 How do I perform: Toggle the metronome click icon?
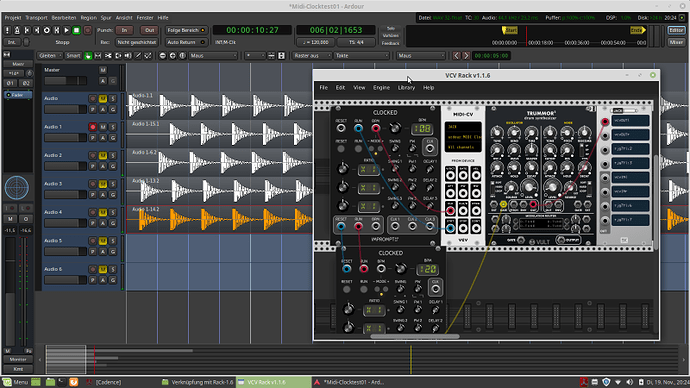17,30
